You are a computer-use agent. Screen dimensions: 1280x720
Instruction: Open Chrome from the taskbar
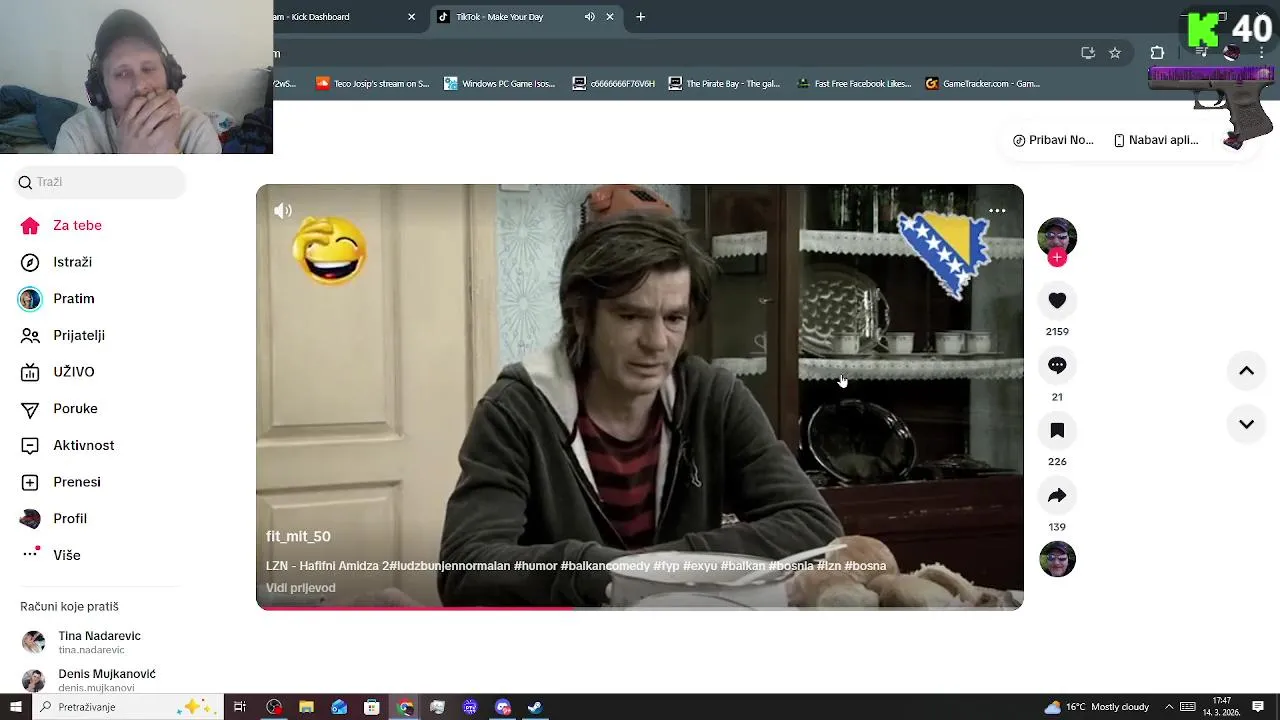pos(404,707)
